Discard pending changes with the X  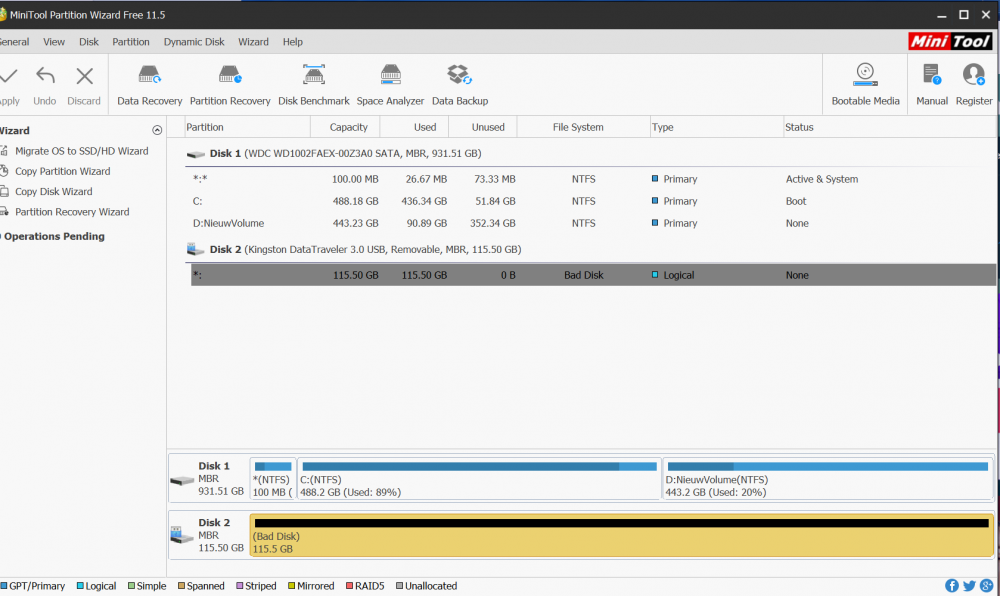[x=84, y=85]
